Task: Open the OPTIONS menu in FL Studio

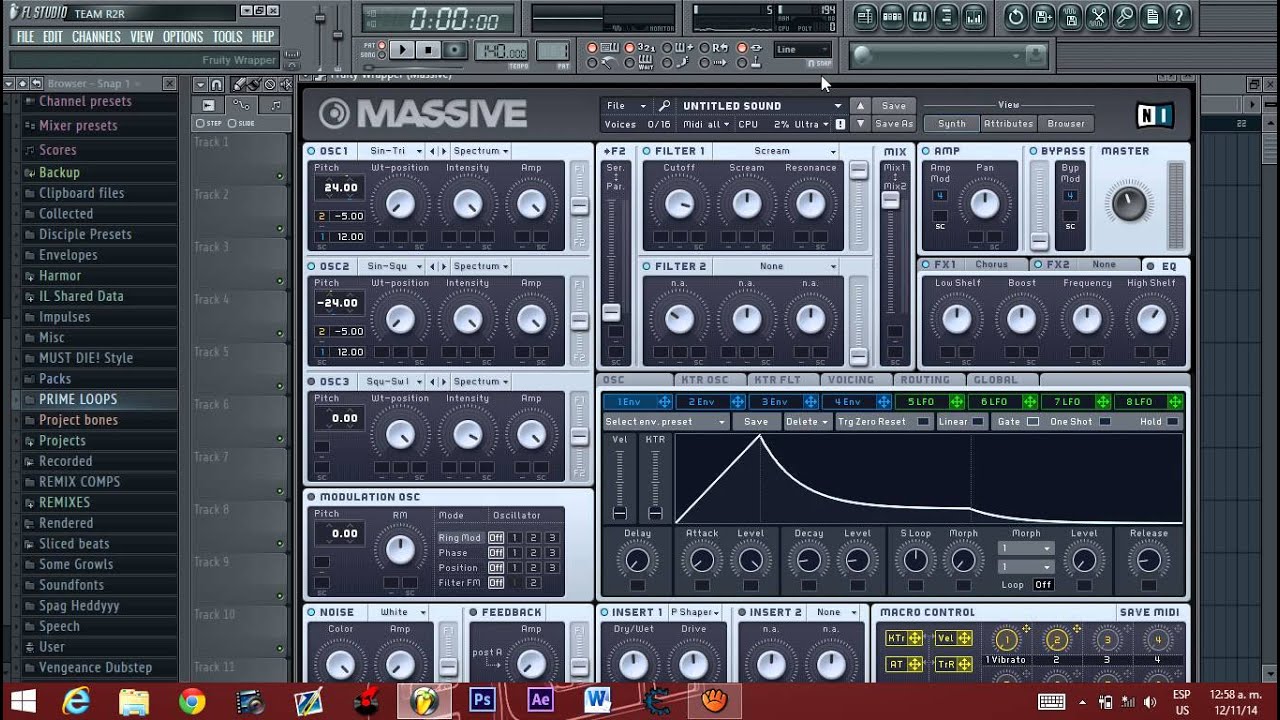Action: coord(183,37)
